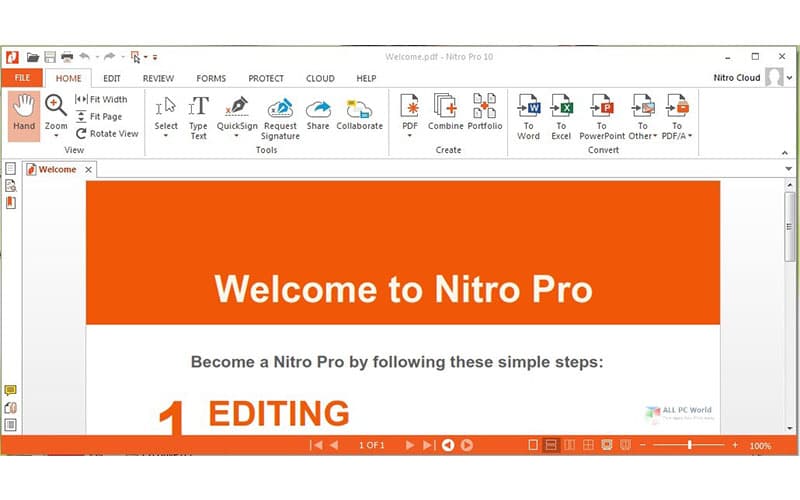
Task: Expand the Select tool dropdown arrow
Action: pyautogui.click(x=166, y=136)
